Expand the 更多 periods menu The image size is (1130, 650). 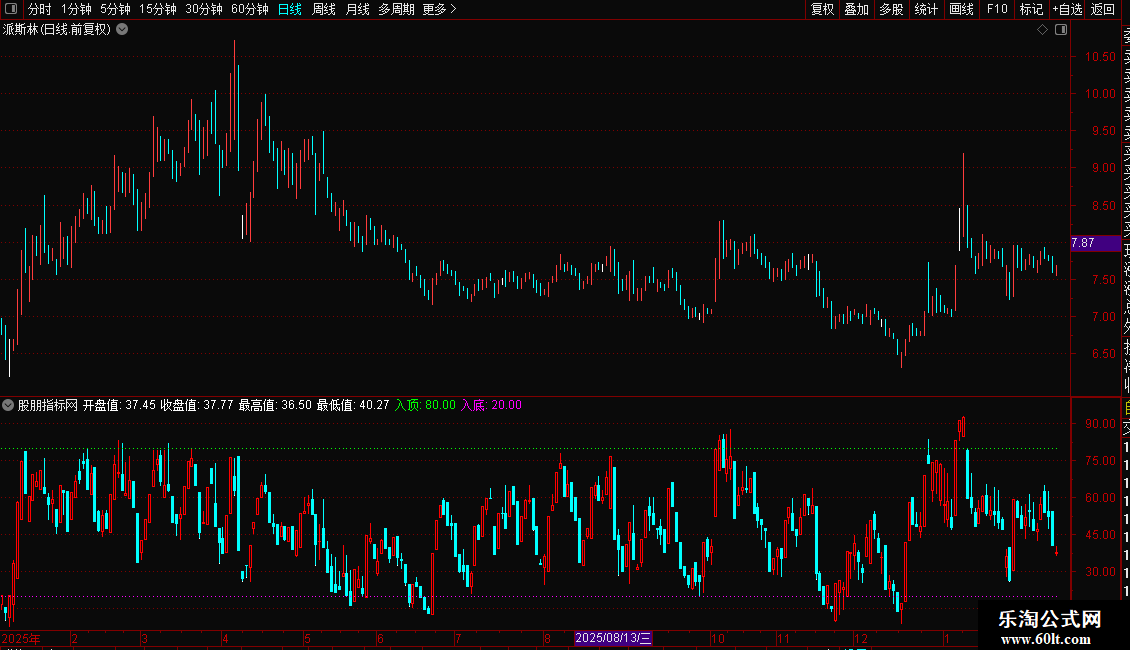pos(439,9)
